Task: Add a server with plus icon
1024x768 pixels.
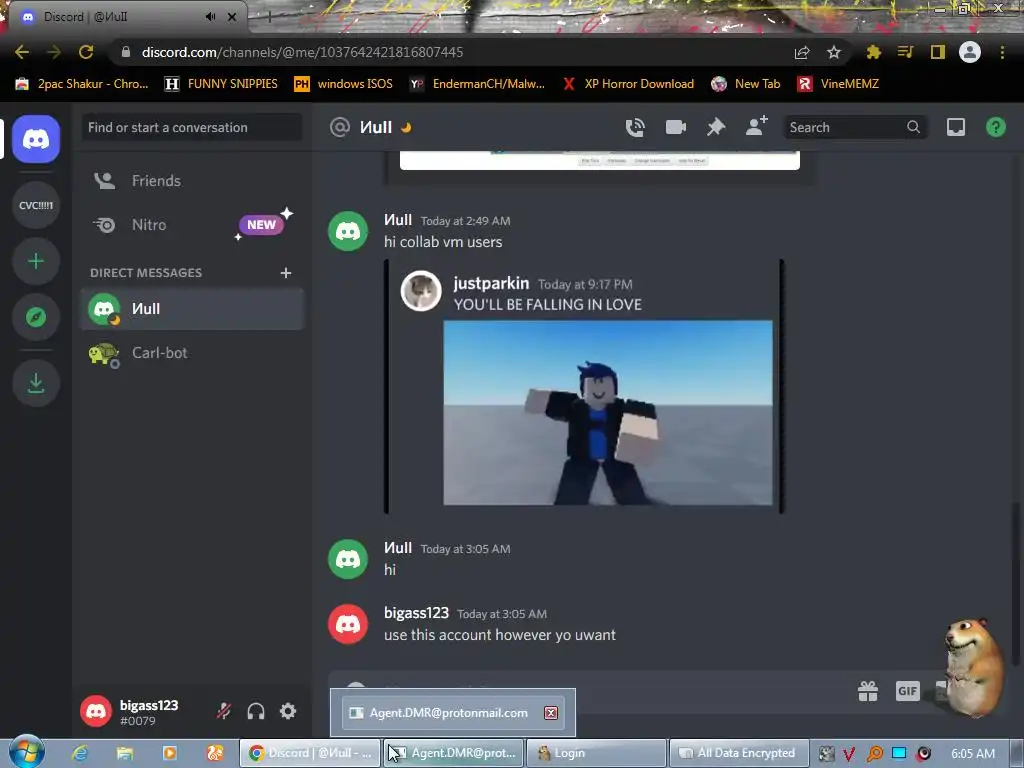Action: (36, 261)
